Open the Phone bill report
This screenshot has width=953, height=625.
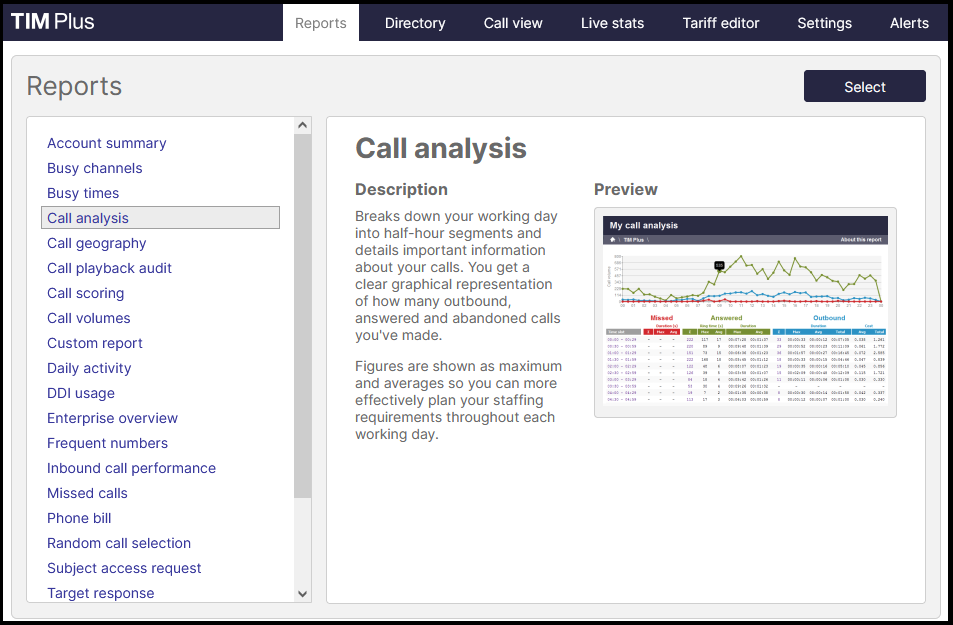coord(79,518)
